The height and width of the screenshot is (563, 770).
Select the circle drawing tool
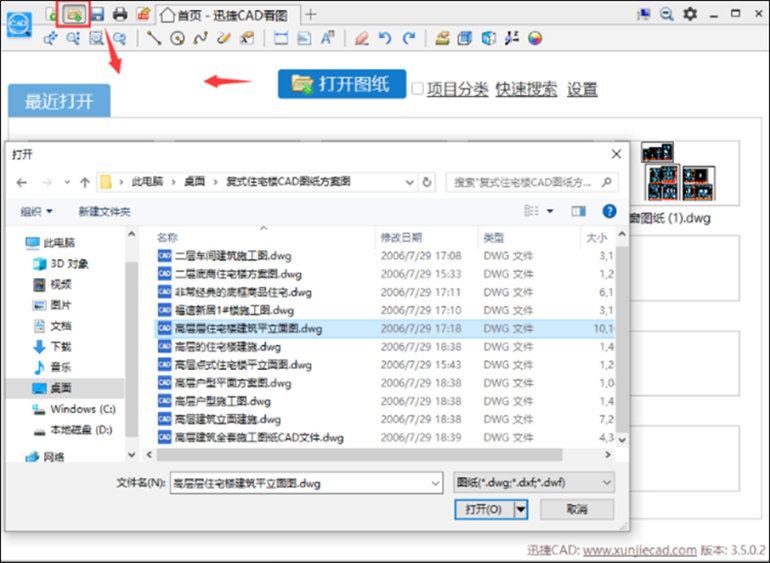[177, 38]
